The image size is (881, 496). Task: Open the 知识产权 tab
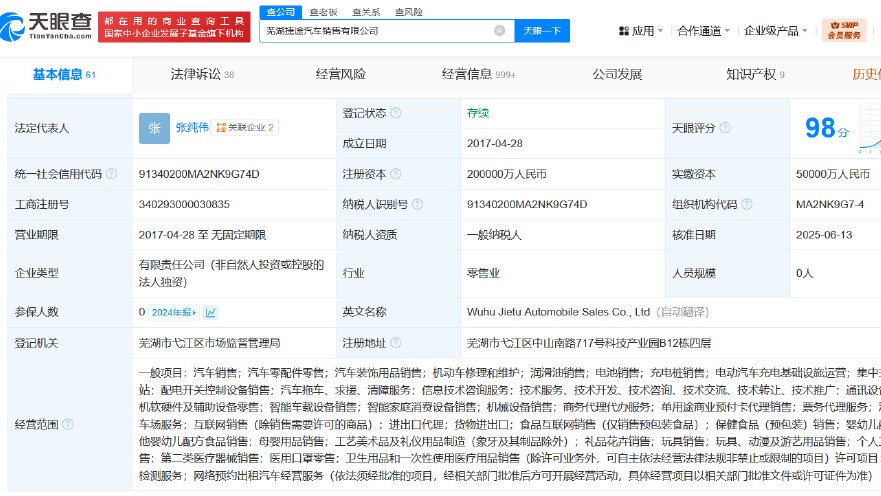[755, 74]
